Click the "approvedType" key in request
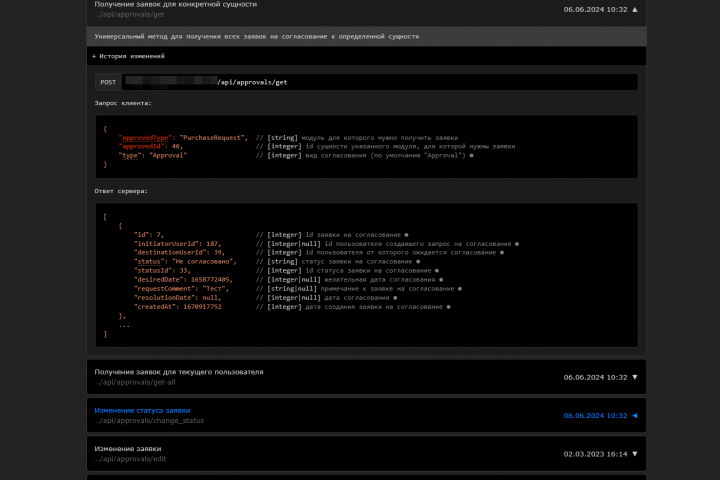Viewport: 720px width, 480px height. [x=145, y=137]
